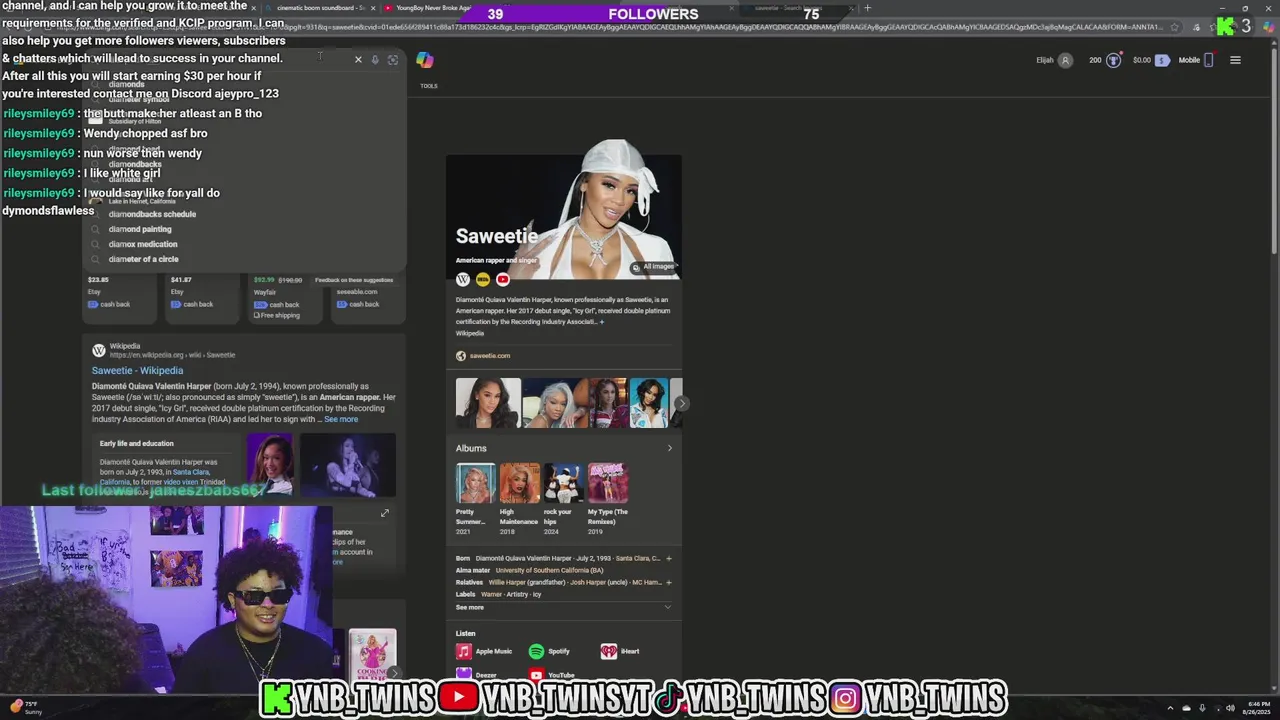The width and height of the screenshot is (1280, 720).
Task: Expand the Born row plus sign
Action: pyautogui.click(x=669, y=558)
